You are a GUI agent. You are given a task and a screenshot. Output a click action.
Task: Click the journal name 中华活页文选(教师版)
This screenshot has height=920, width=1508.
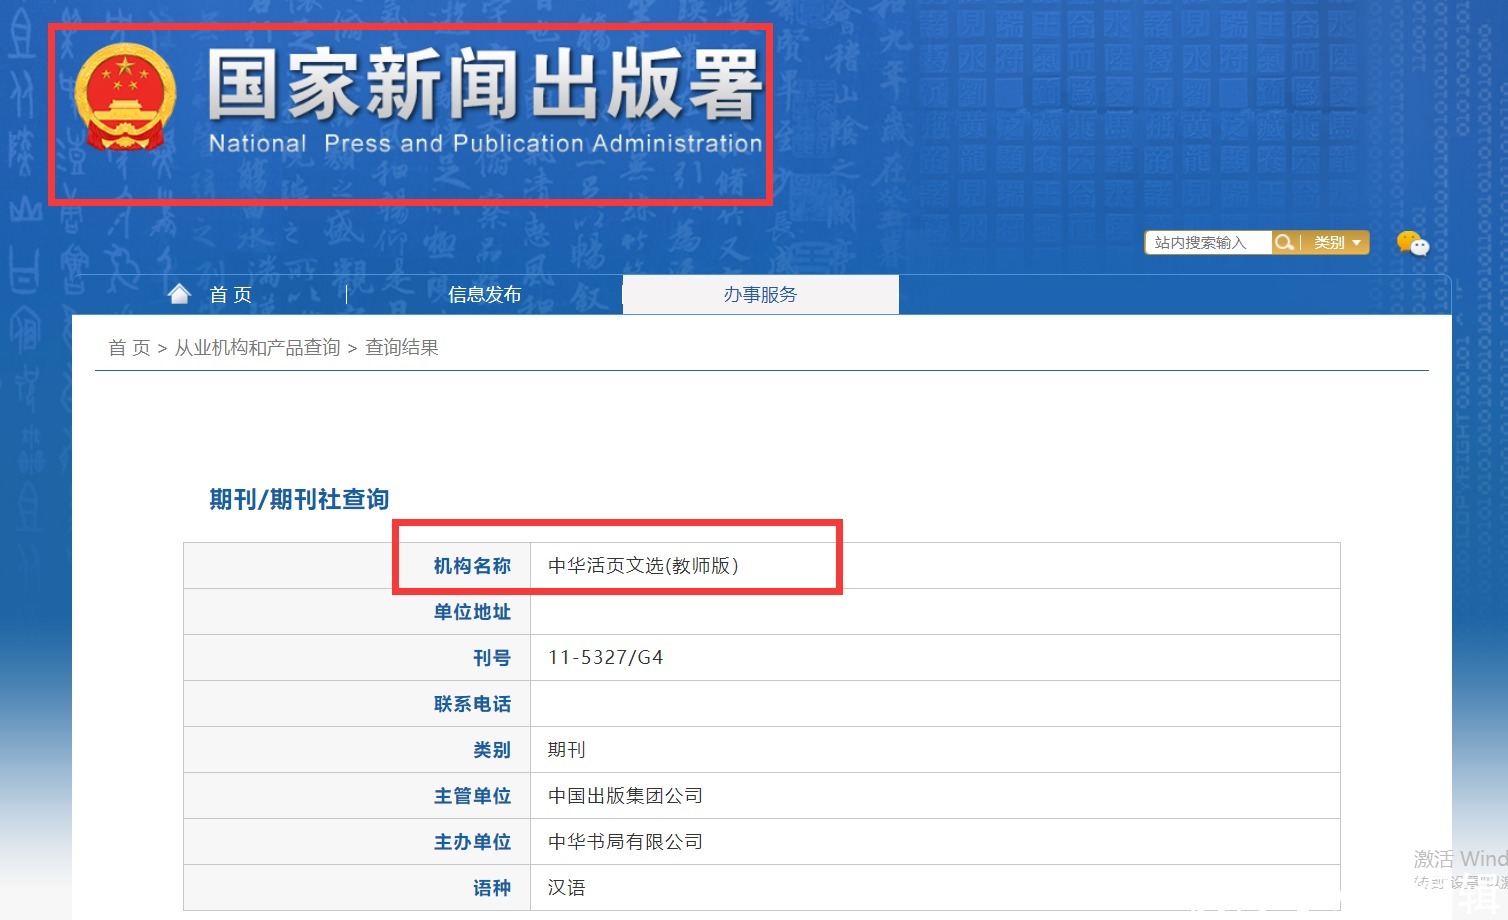click(x=642, y=566)
